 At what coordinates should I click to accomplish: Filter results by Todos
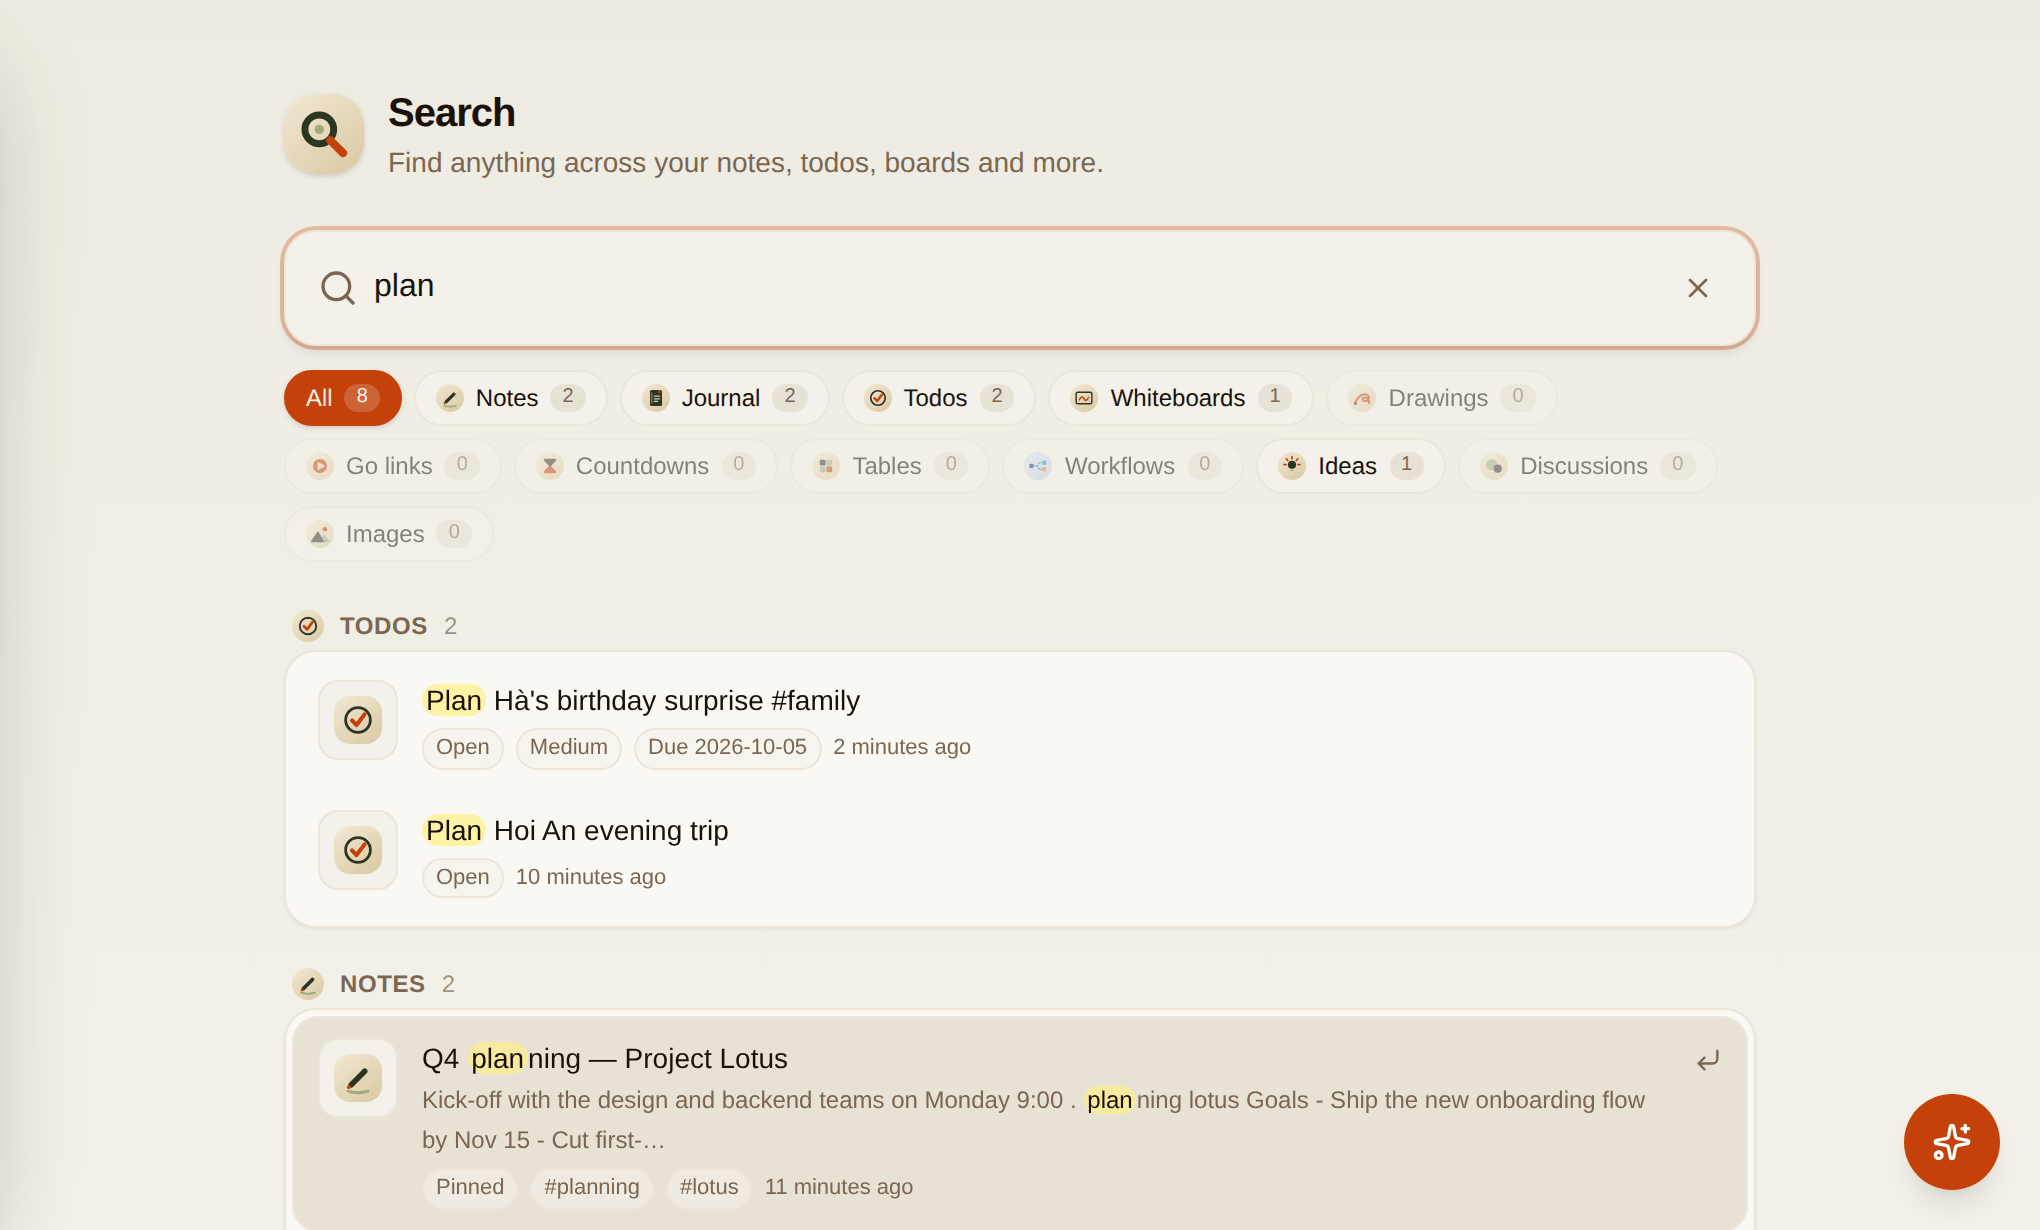[x=939, y=398]
